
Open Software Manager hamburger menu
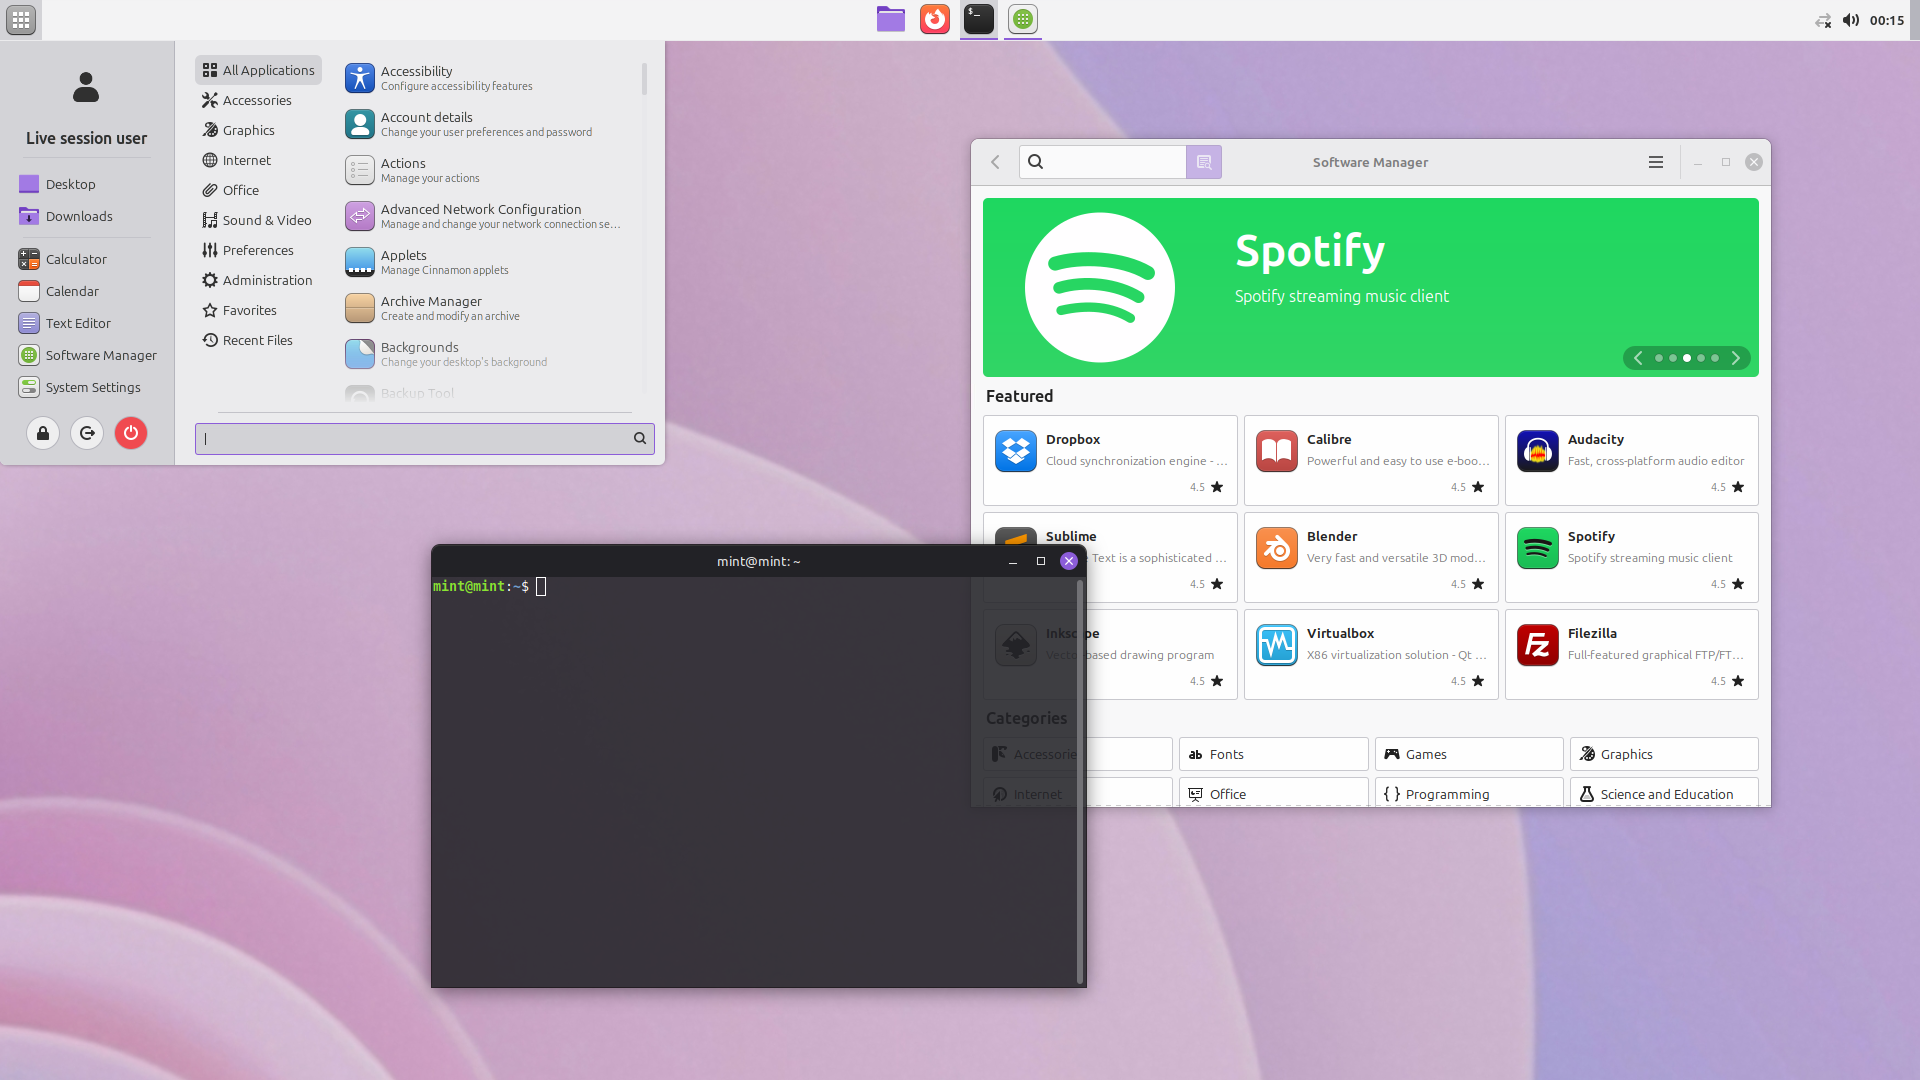(1656, 162)
